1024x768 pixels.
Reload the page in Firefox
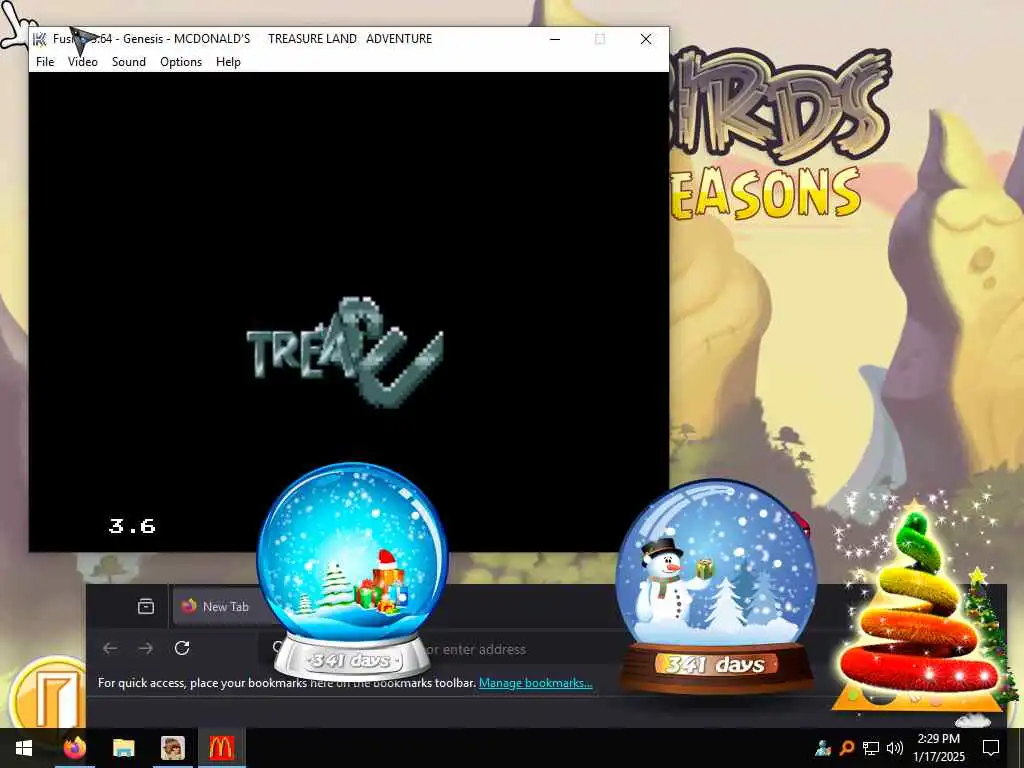pyautogui.click(x=182, y=648)
